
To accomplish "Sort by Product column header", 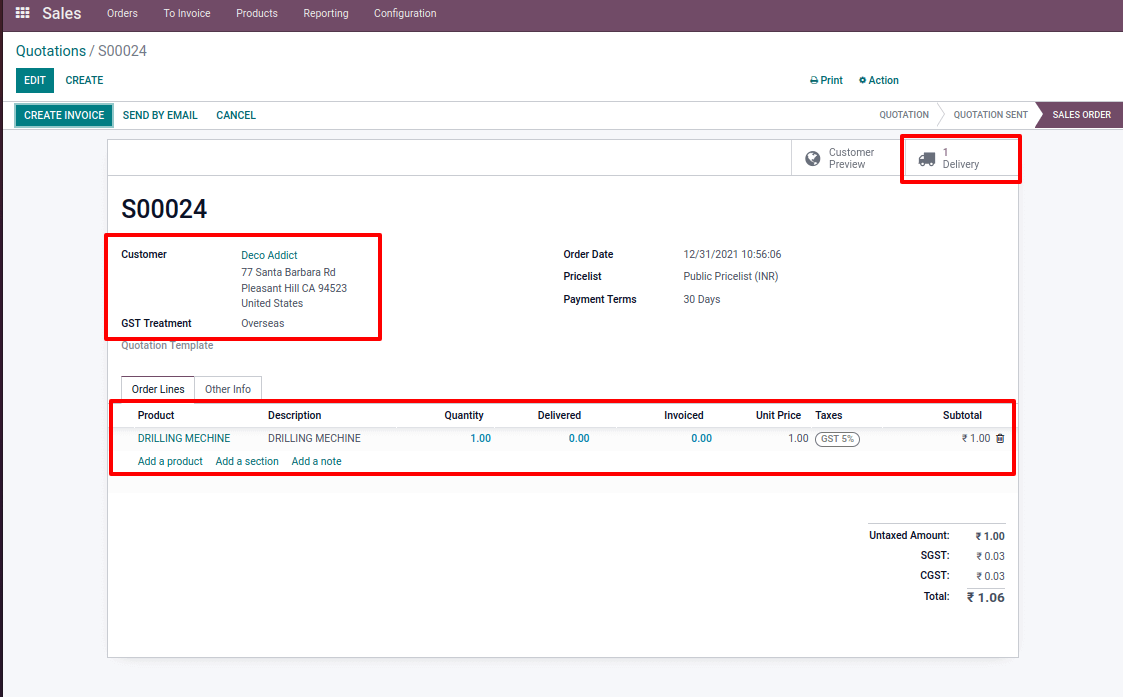I will [156, 415].
